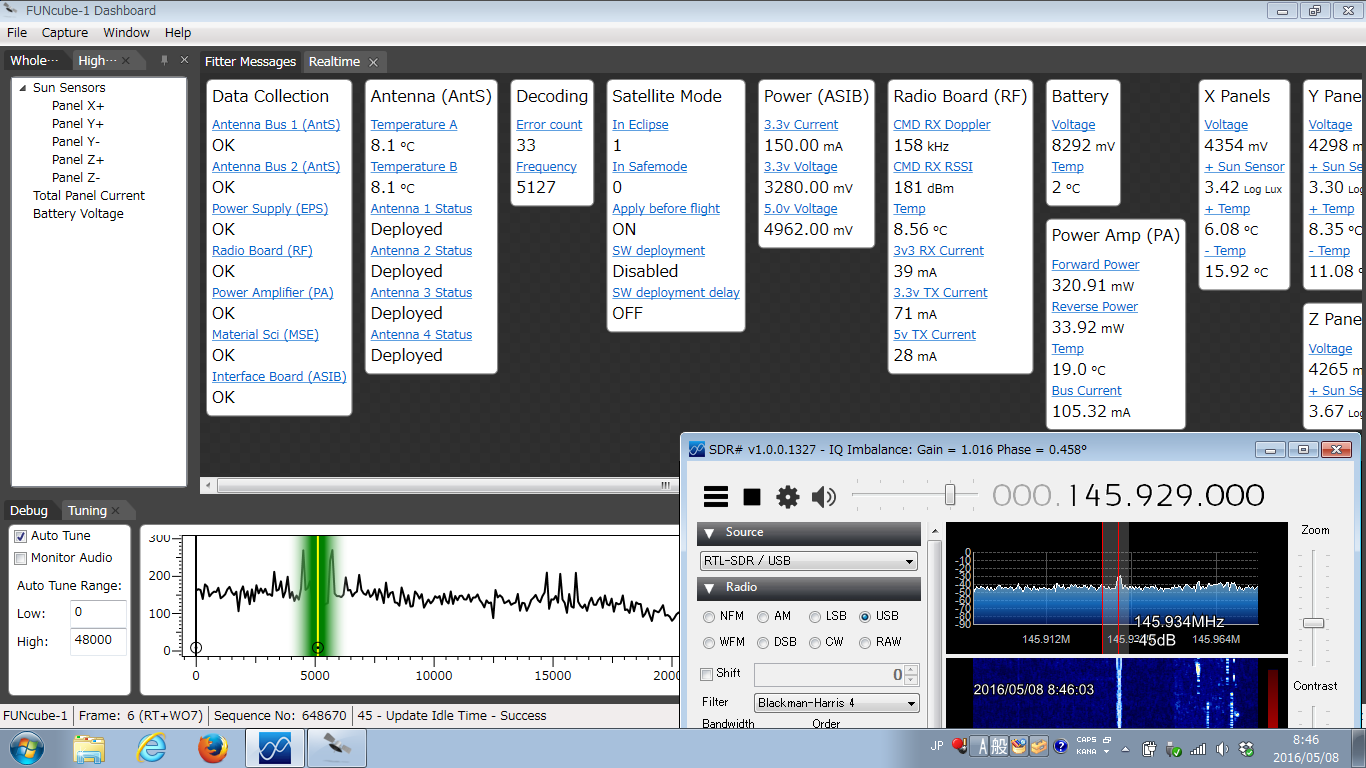Click the Antenna Bus 1 (AntS) link
Screen dimensions: 1366x768
tap(276, 125)
